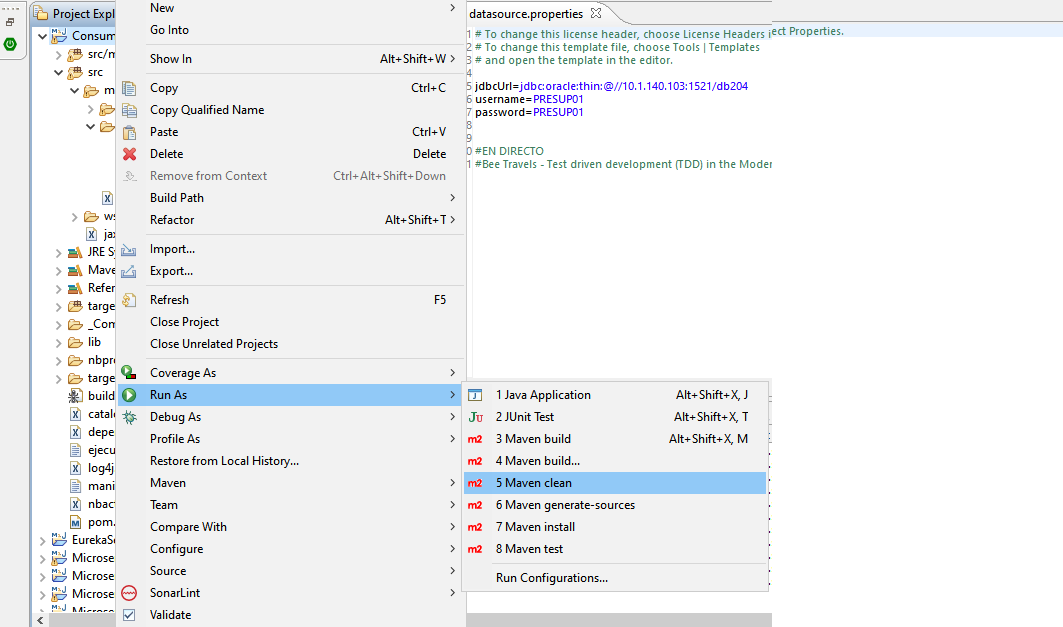Click the Refresh icon in context menu
This screenshot has height=627, width=1063.
click(129, 300)
